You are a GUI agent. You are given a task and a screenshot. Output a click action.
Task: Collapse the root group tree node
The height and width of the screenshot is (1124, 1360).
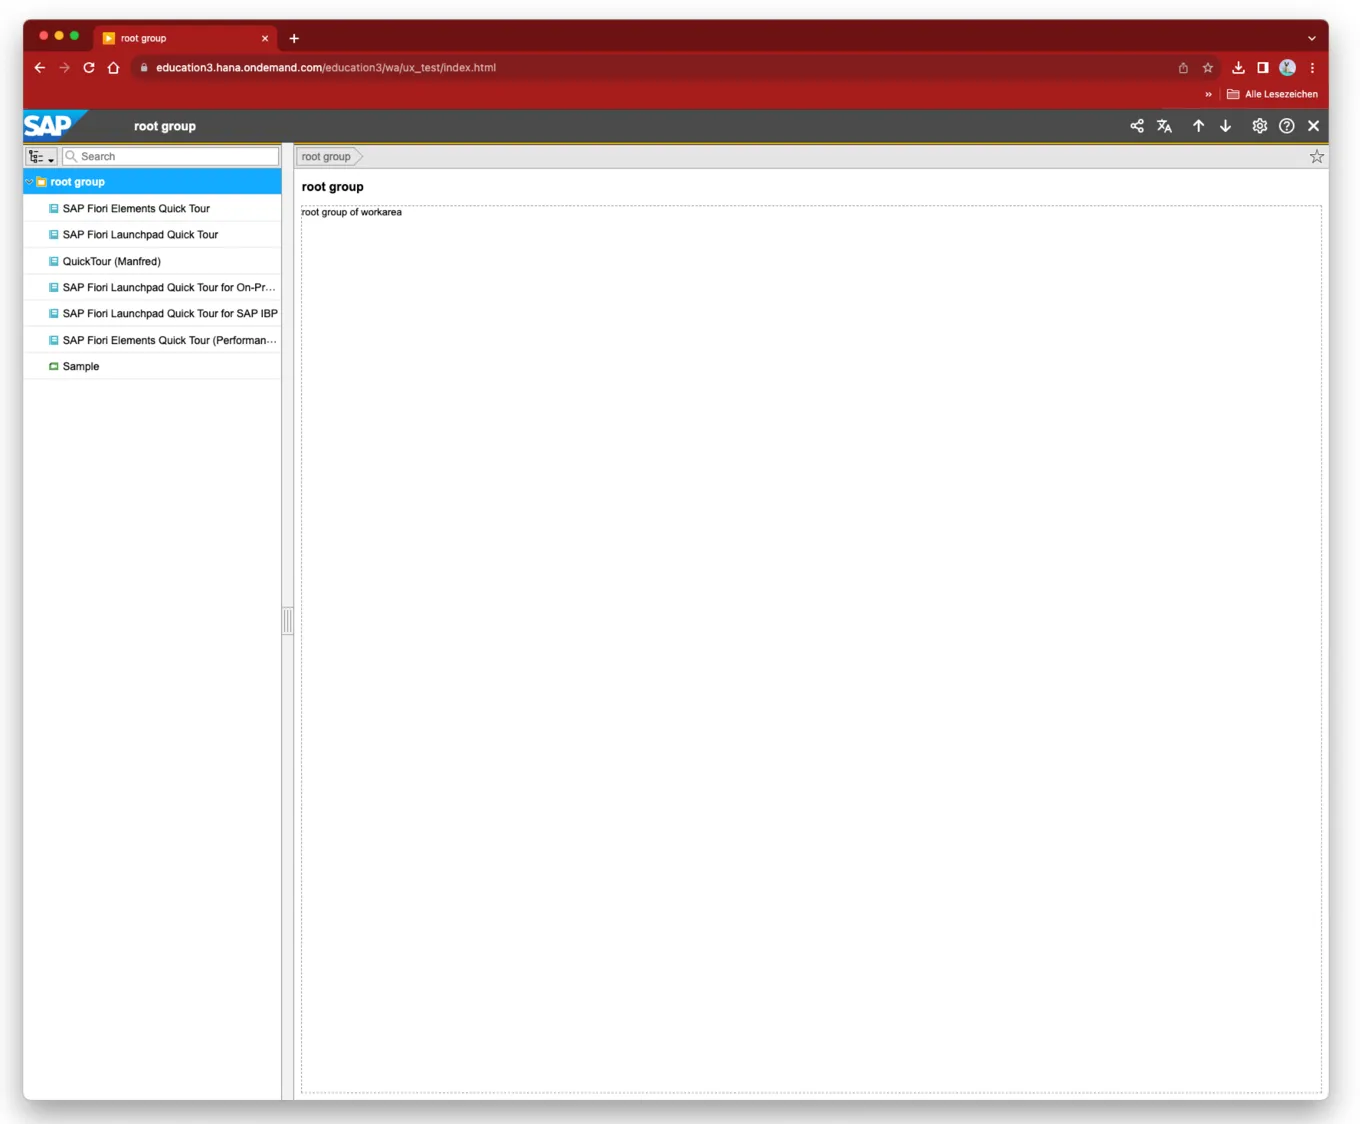click(29, 182)
